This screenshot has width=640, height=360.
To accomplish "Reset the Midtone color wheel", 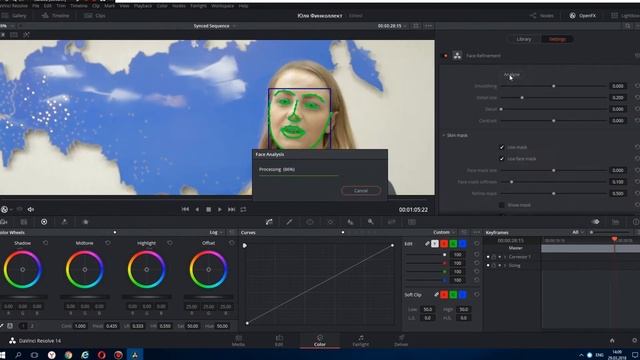I will (108, 243).
